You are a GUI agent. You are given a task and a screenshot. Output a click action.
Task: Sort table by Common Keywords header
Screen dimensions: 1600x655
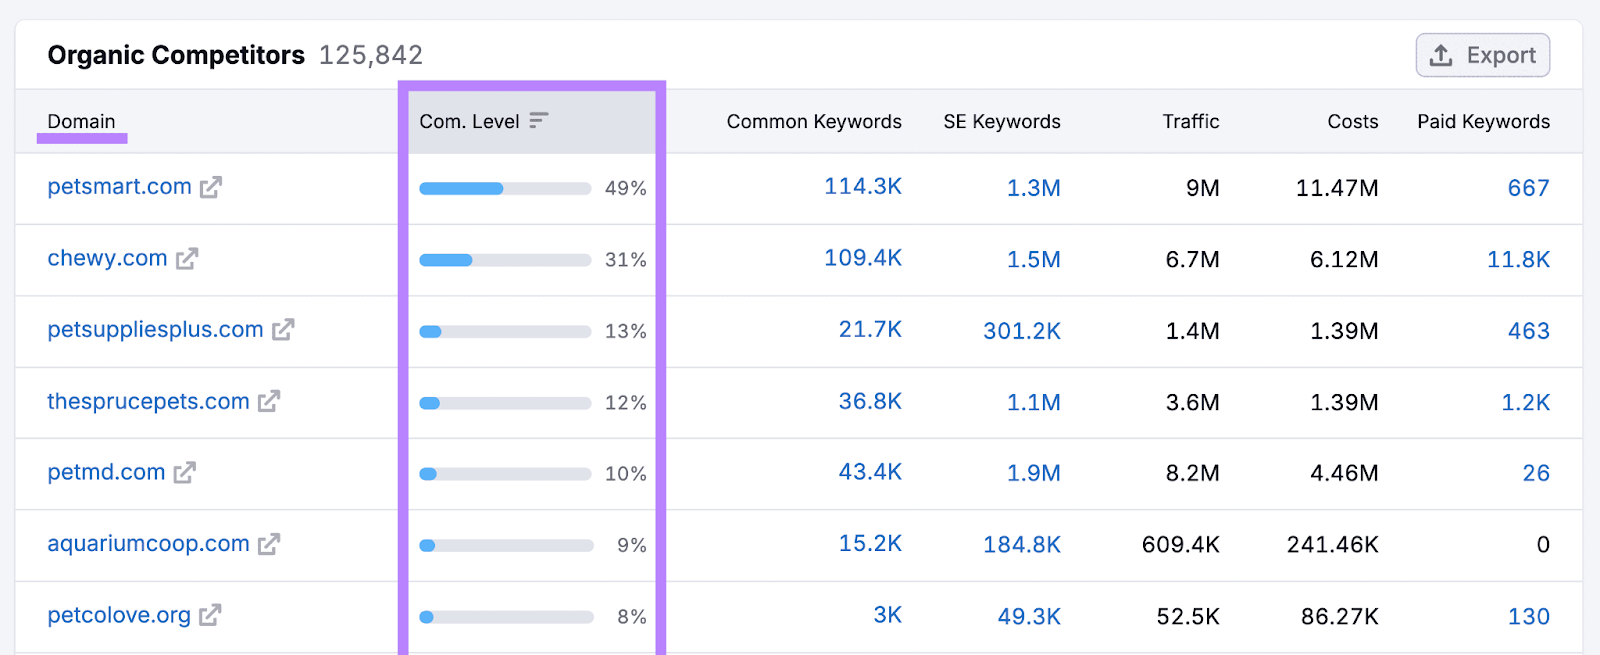point(813,122)
